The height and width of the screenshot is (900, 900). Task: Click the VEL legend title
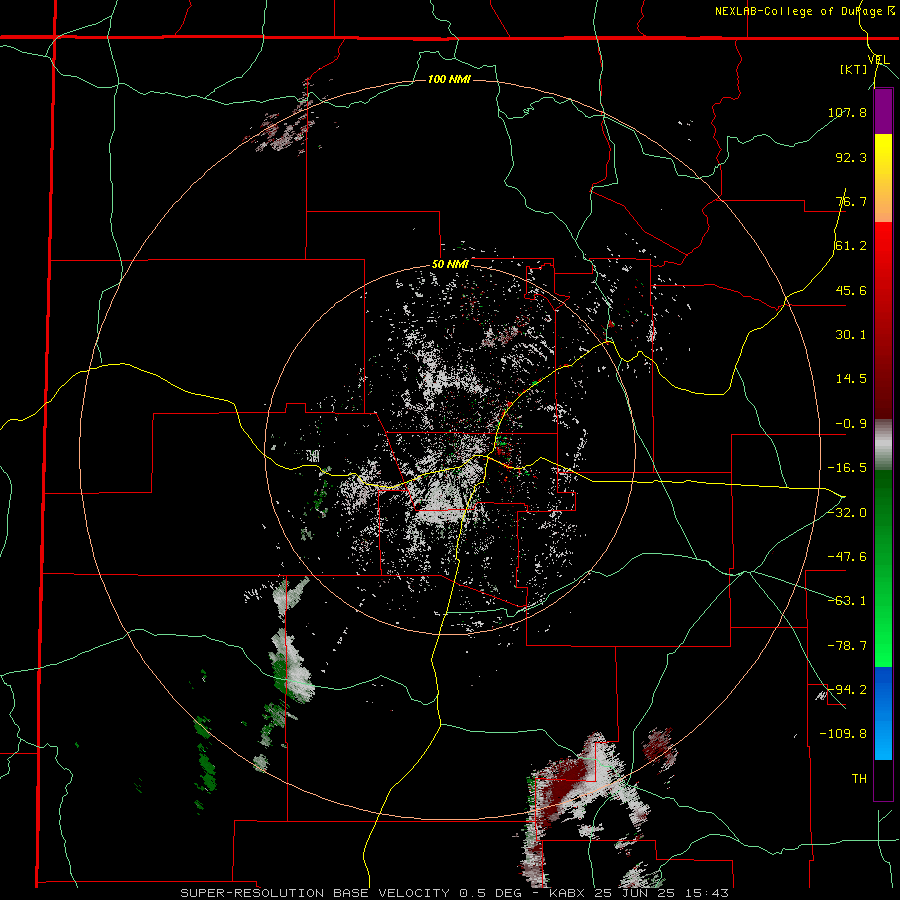pyautogui.click(x=878, y=60)
